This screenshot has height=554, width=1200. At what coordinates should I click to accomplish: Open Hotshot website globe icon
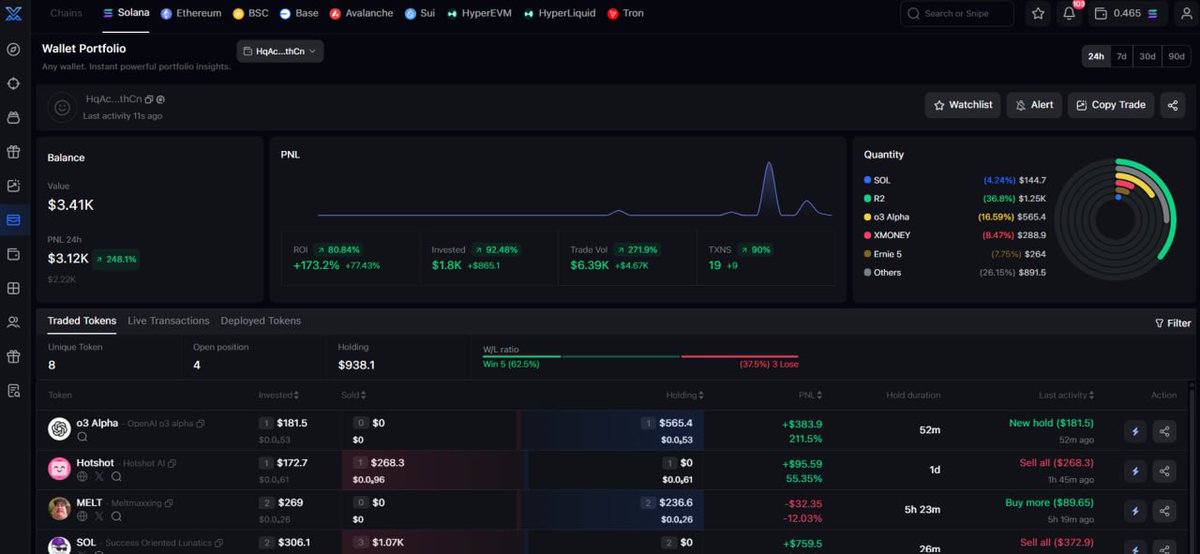pos(82,477)
